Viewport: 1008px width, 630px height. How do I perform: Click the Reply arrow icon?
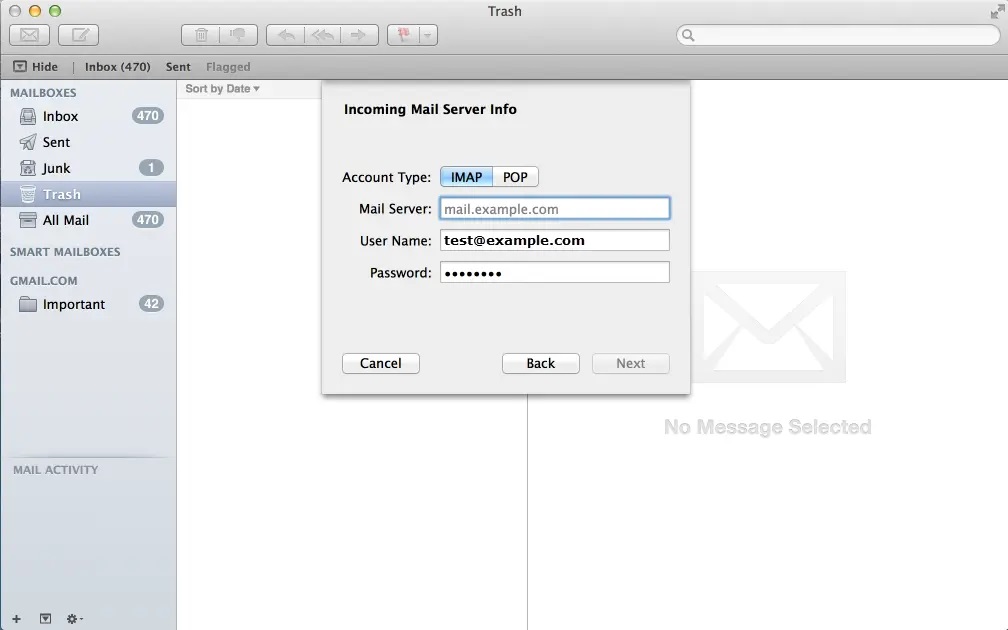point(286,35)
